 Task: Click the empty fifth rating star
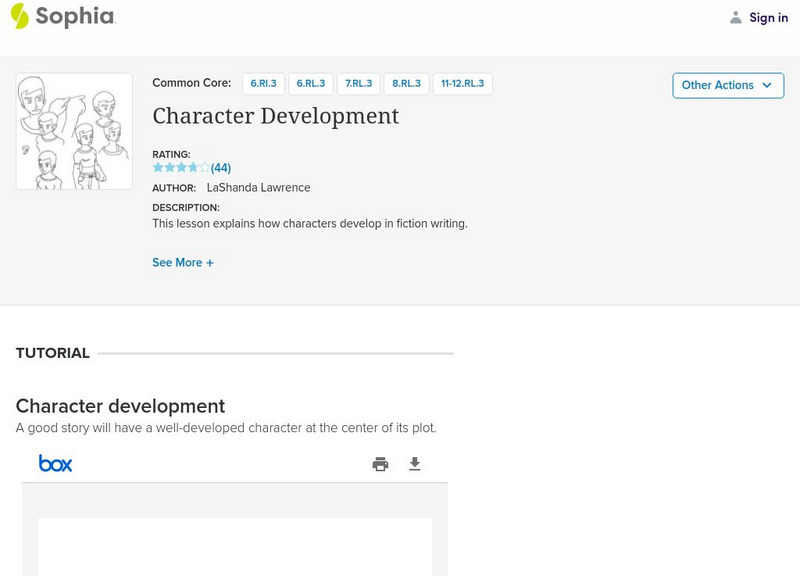tap(205, 168)
